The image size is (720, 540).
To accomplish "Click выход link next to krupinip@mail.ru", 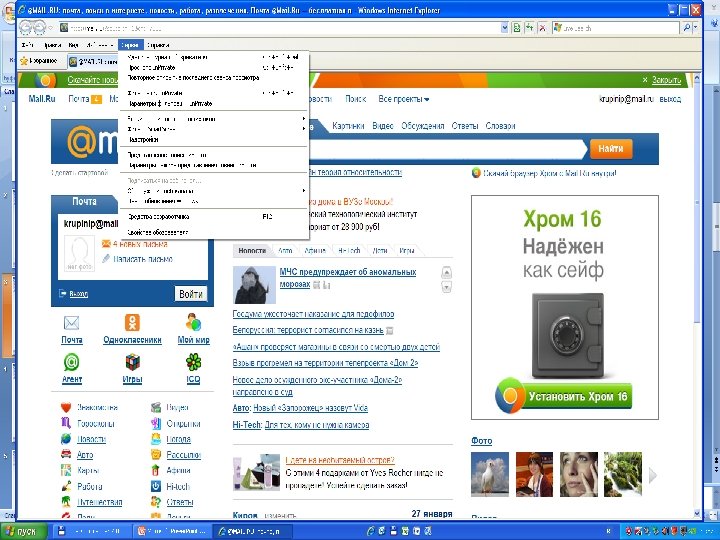I will pos(670,99).
